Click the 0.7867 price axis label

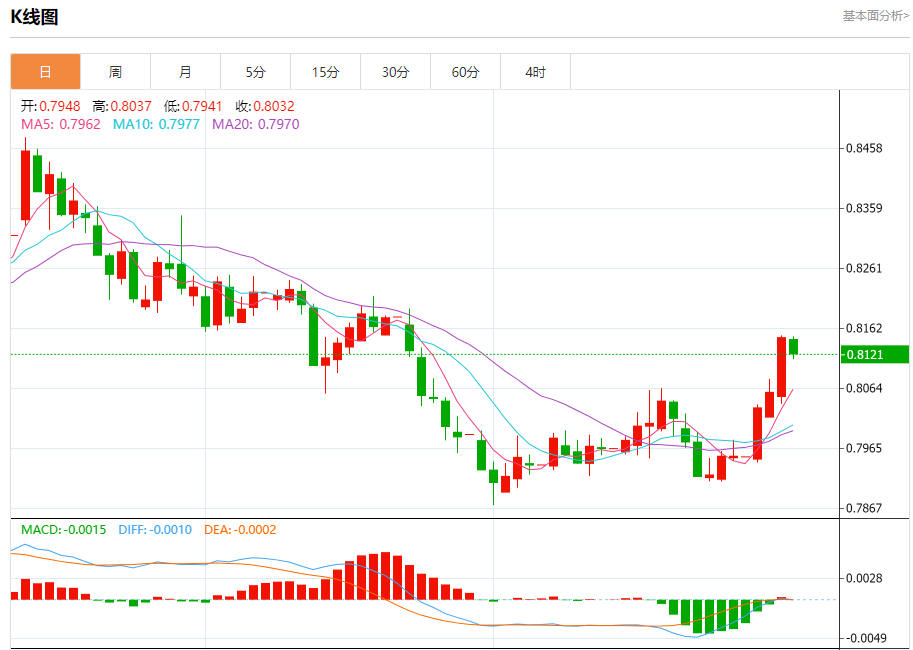tap(864, 508)
